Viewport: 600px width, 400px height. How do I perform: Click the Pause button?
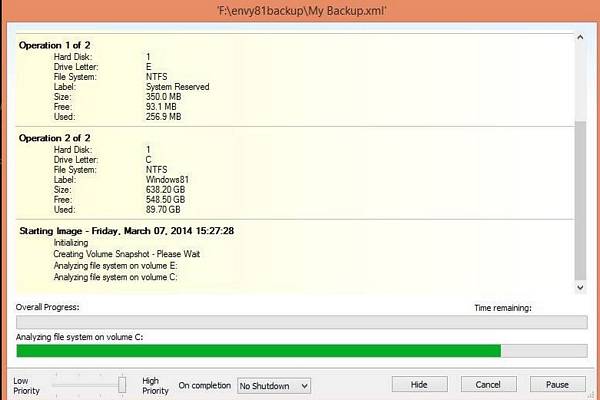pos(557,384)
